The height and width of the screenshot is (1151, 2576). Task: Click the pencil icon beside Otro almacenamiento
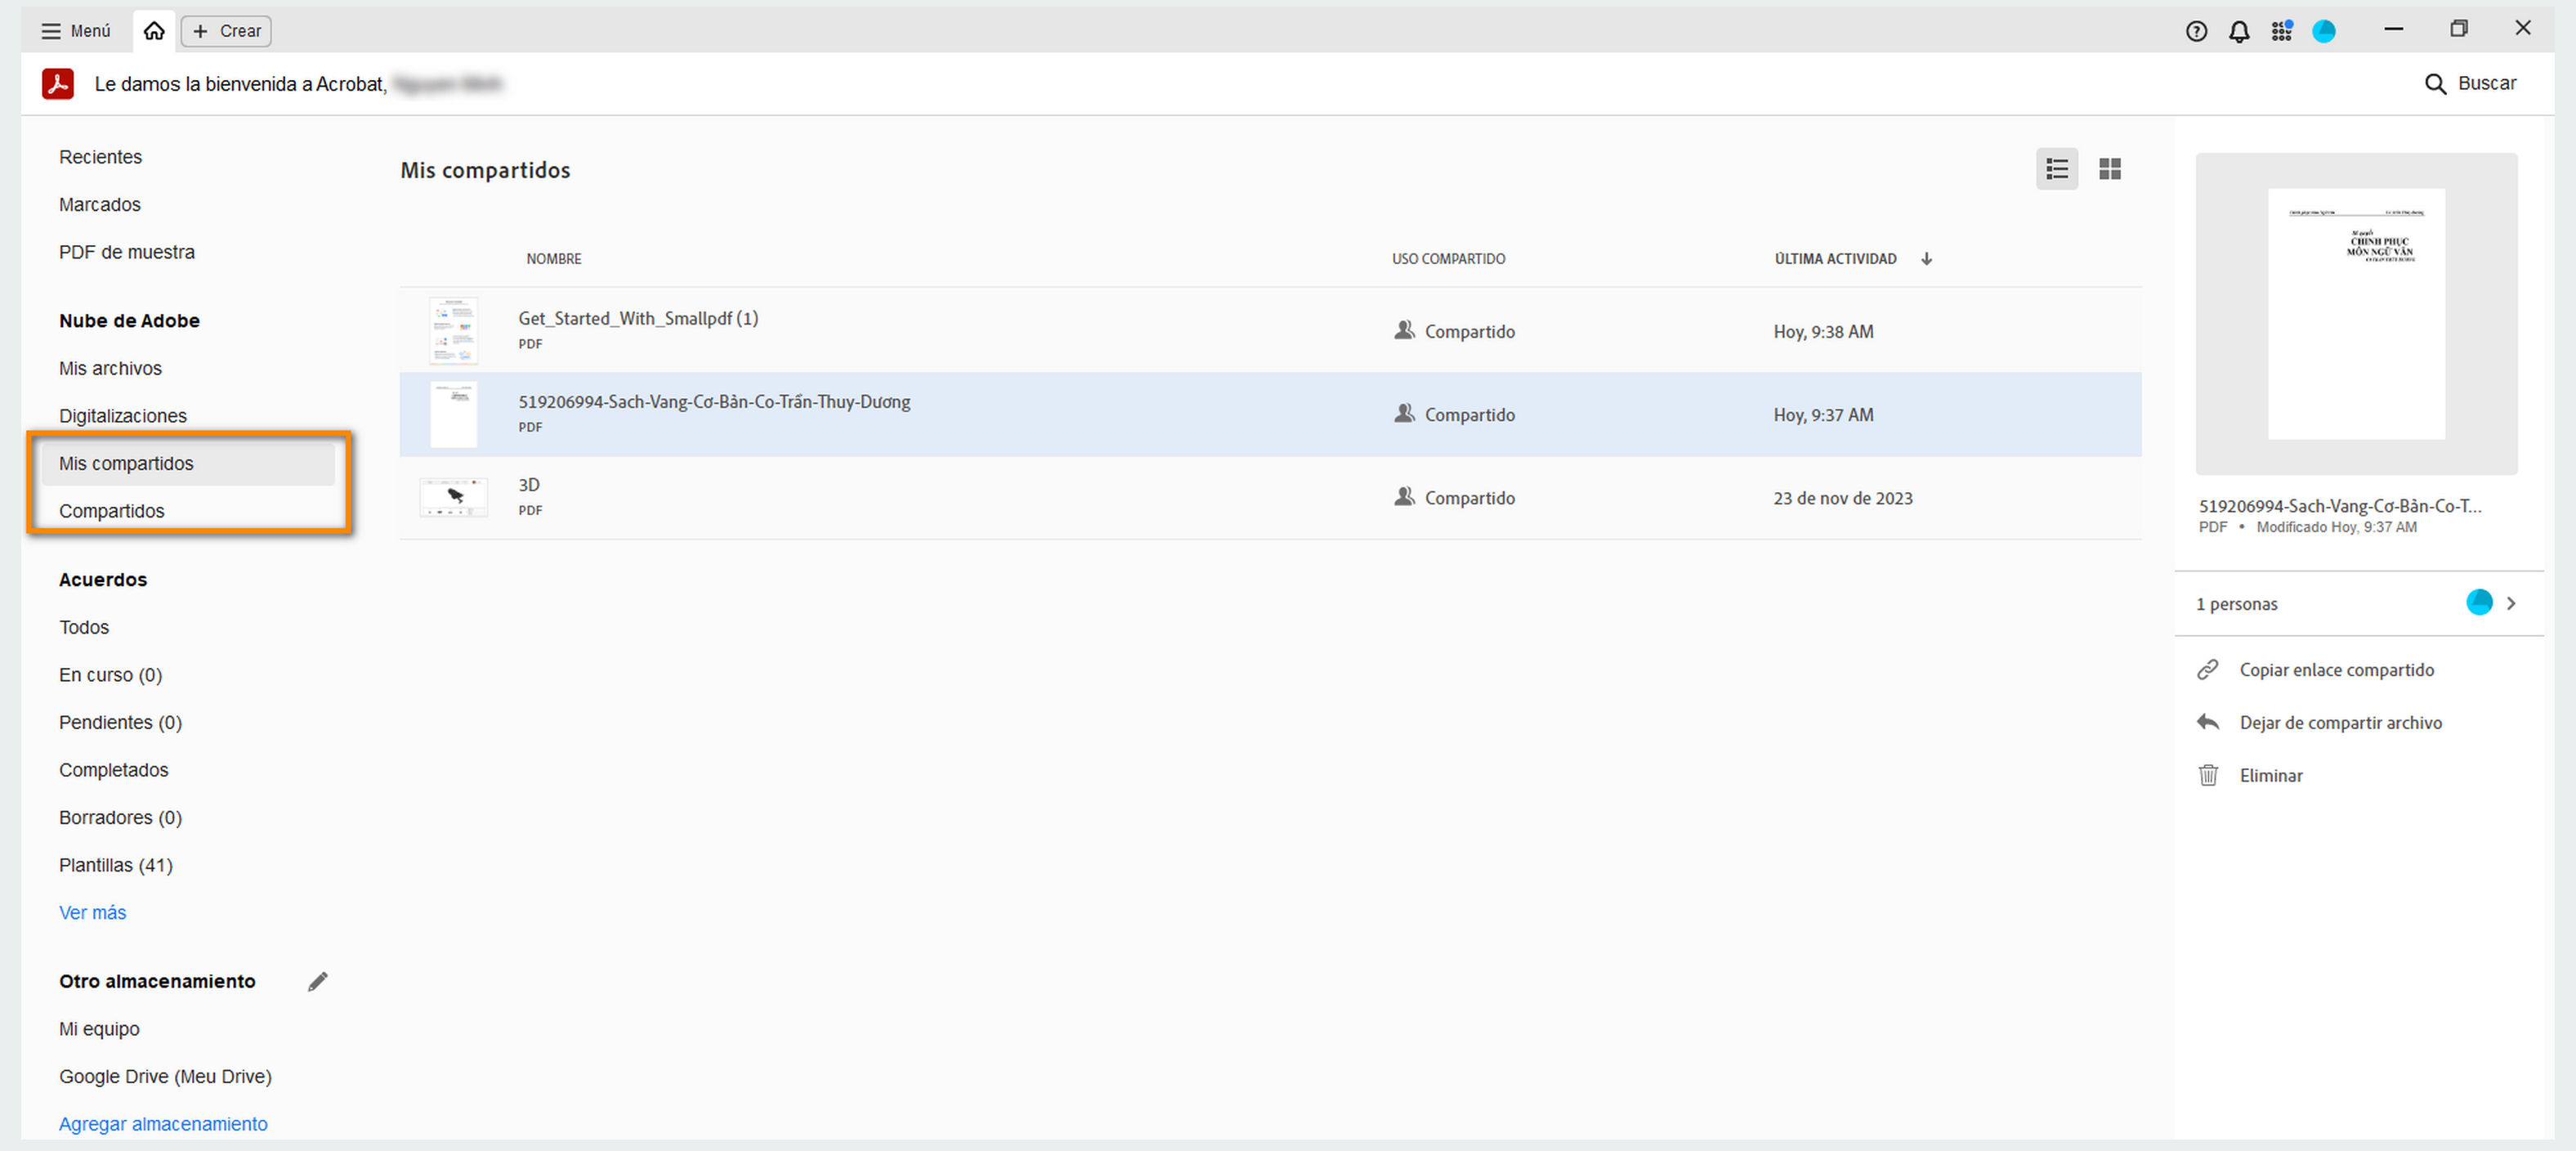(x=318, y=981)
